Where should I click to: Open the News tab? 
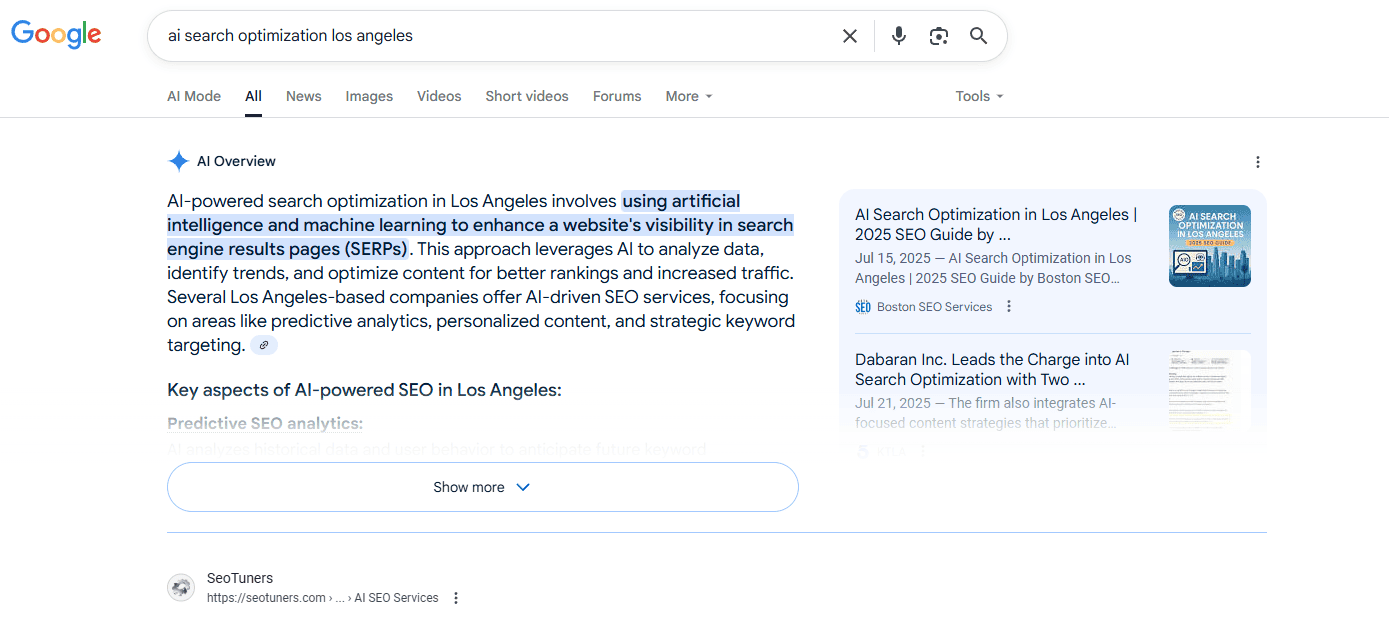[304, 96]
